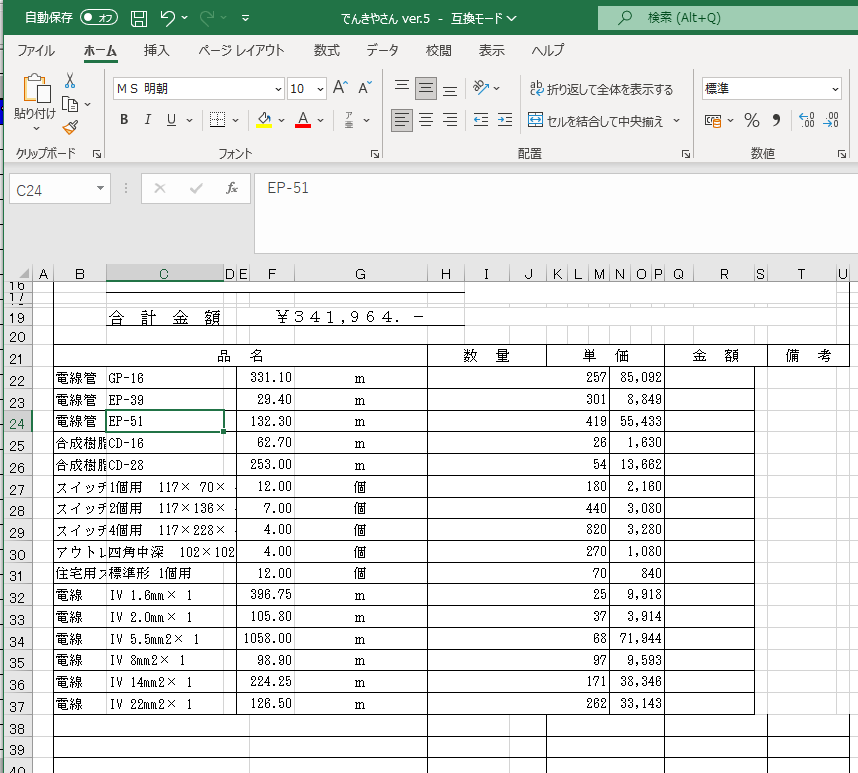Screen dimensions: 858x773
Task: Click the Increase Font Size icon
Action: [340, 89]
